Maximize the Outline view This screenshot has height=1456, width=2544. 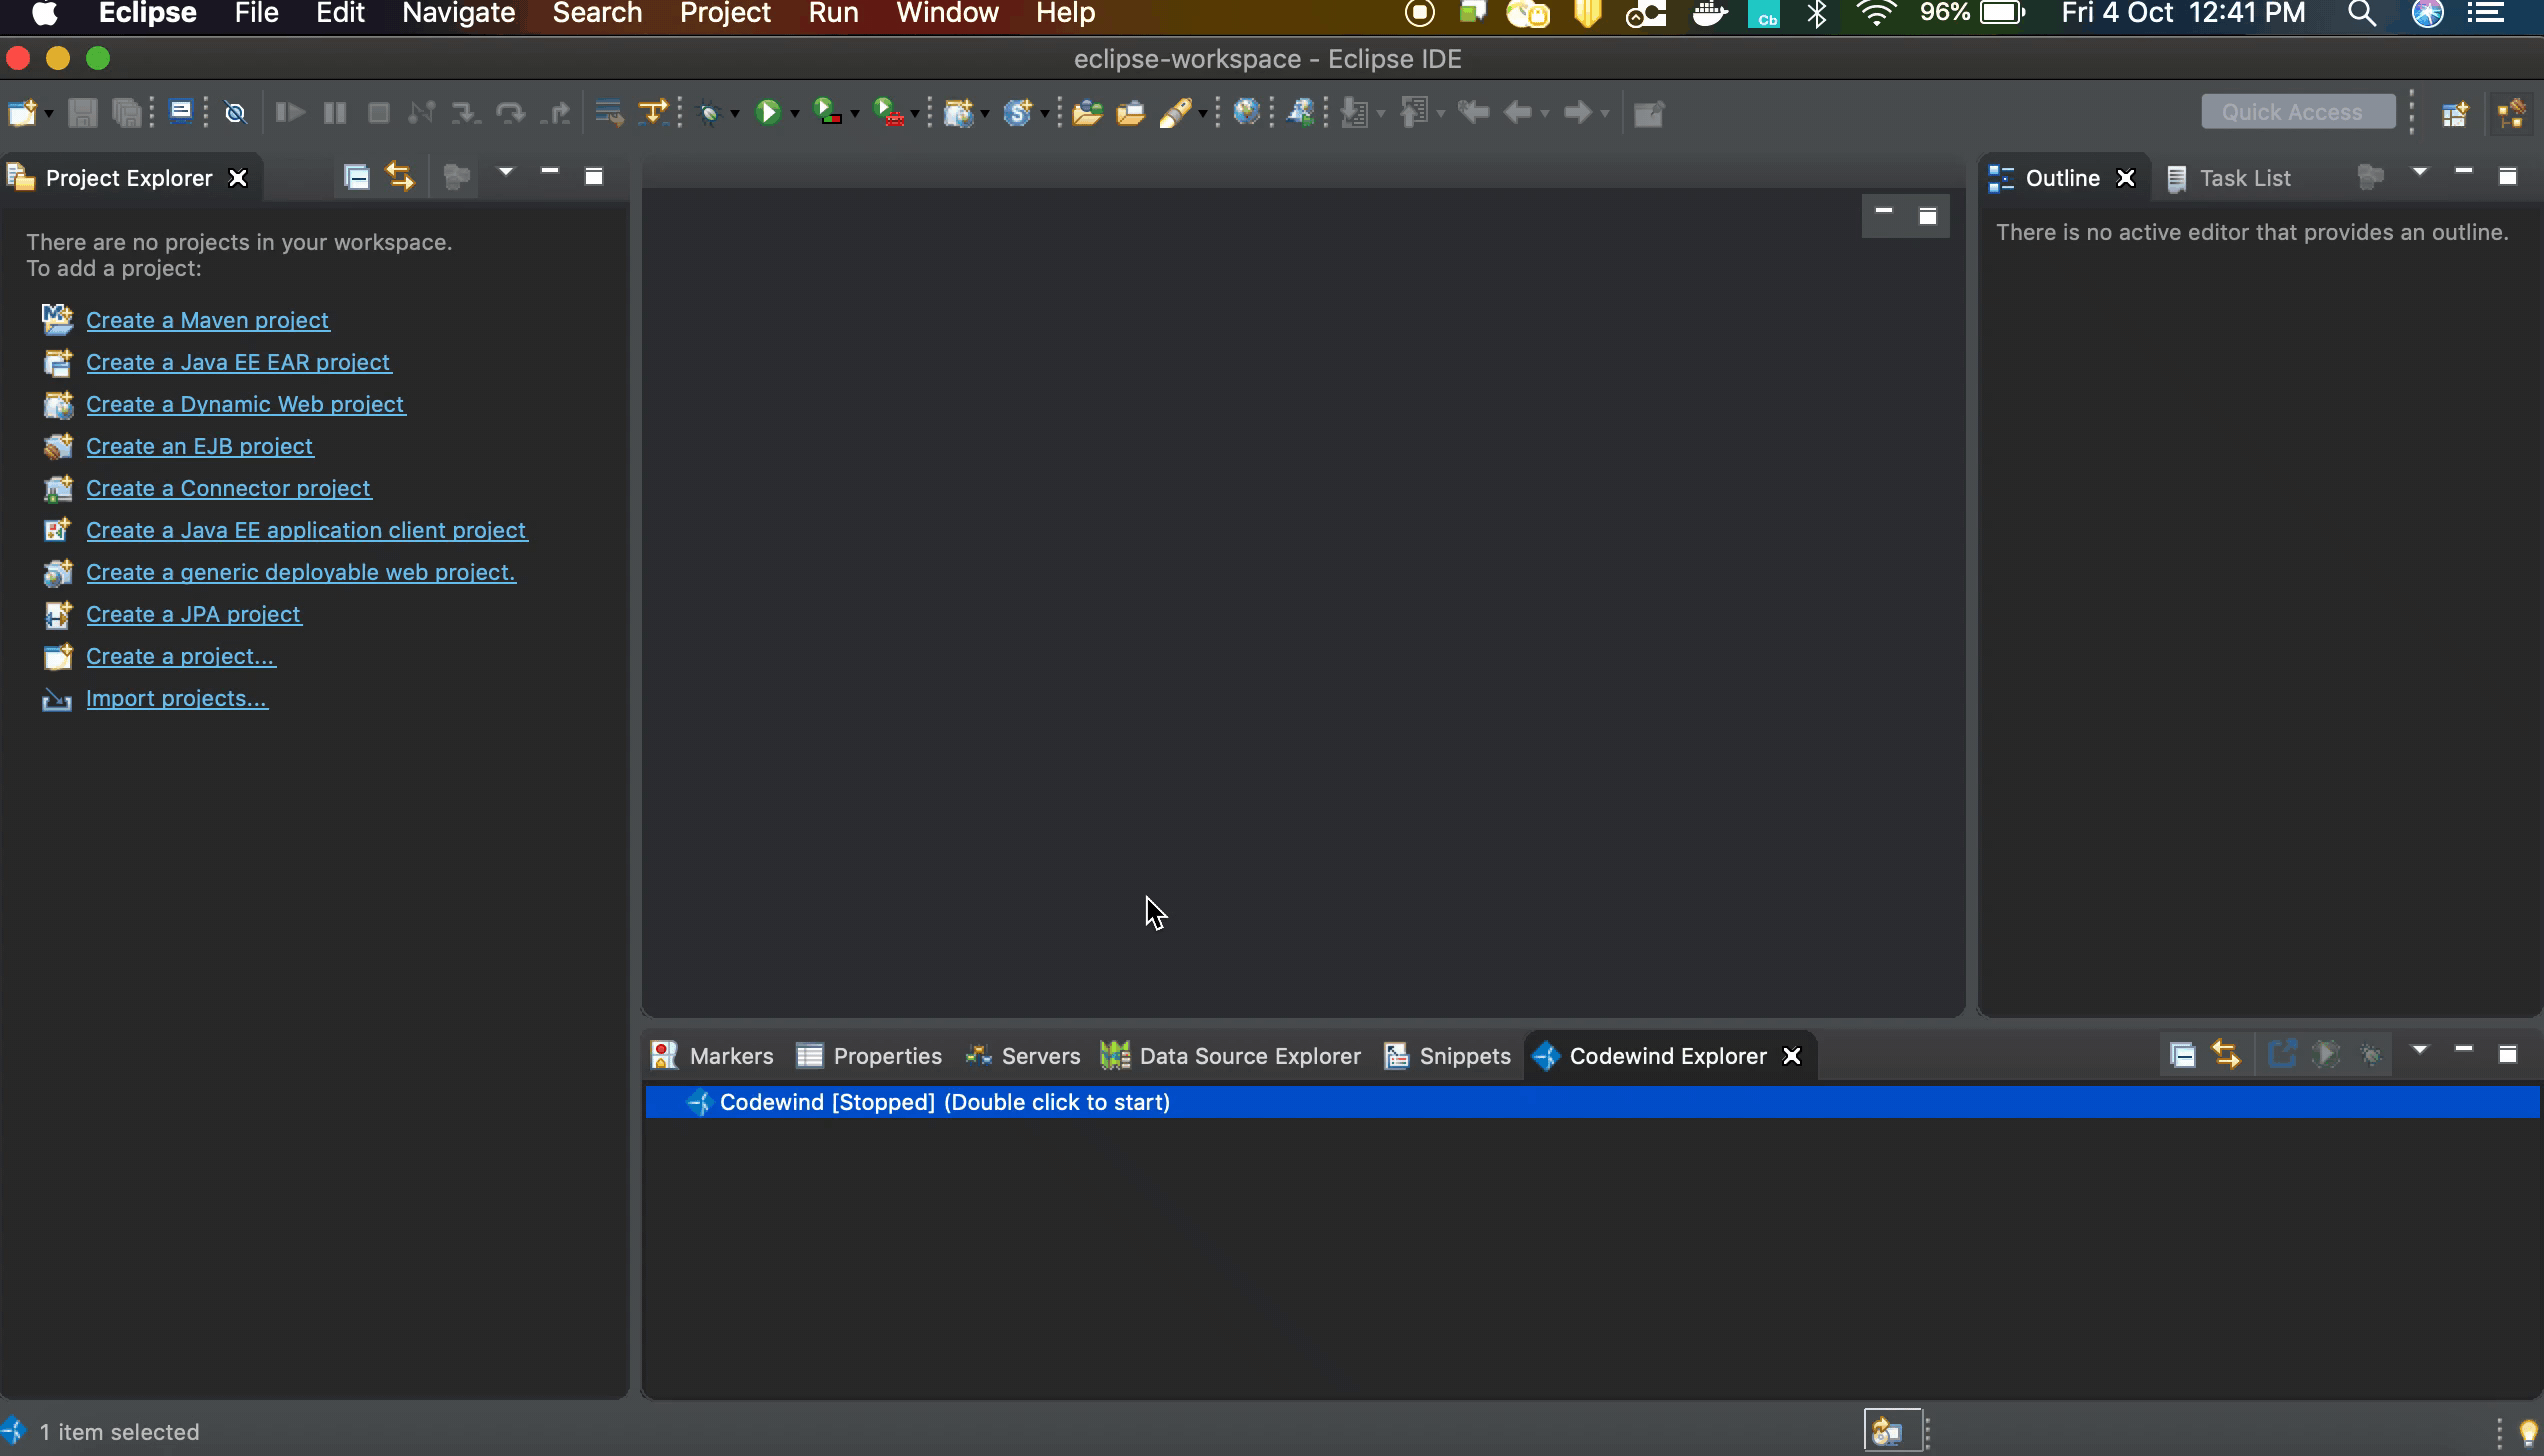pos(2509,176)
